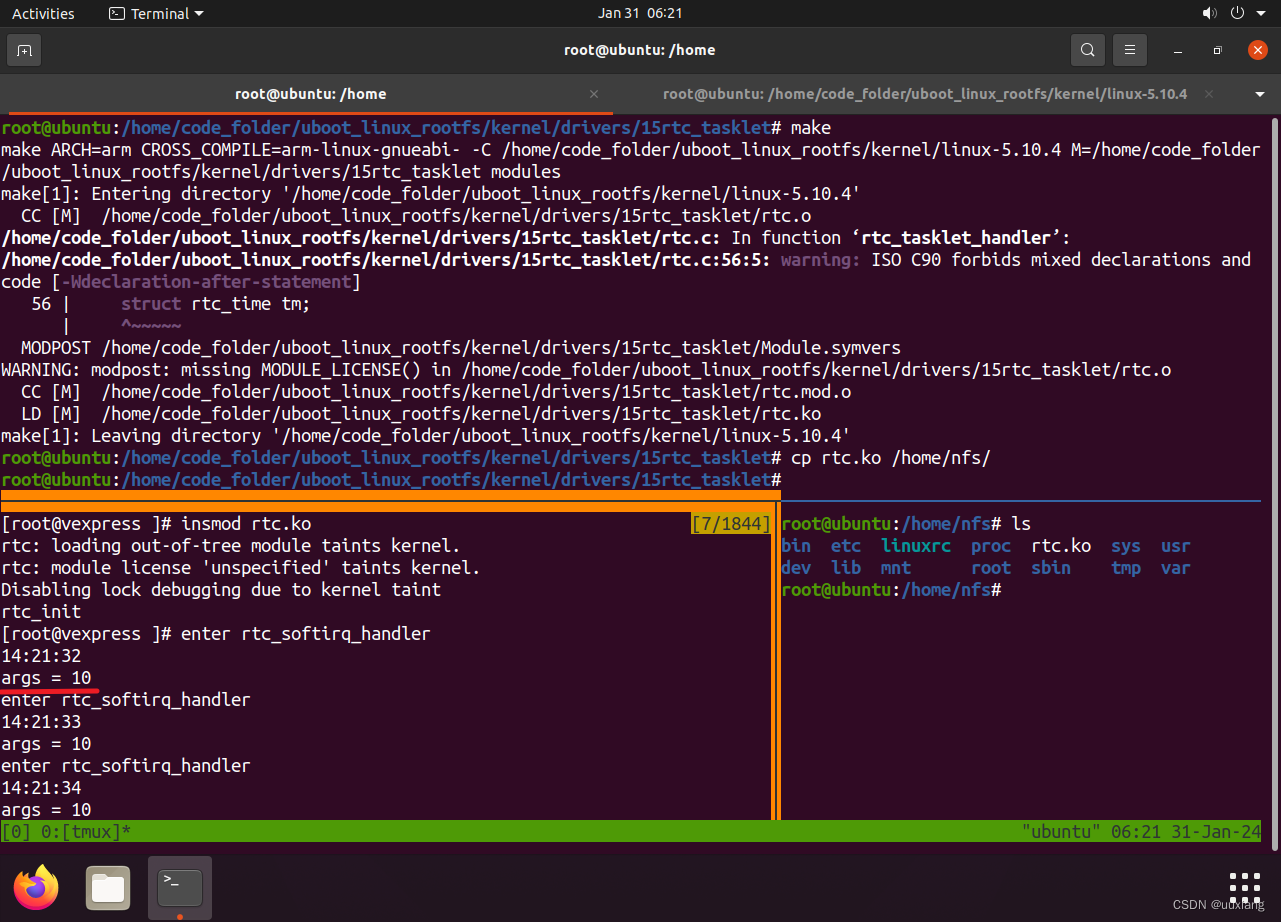Image resolution: width=1281 pixels, height=922 pixels.
Task: Click the power icon in top bar
Action: (1236, 14)
